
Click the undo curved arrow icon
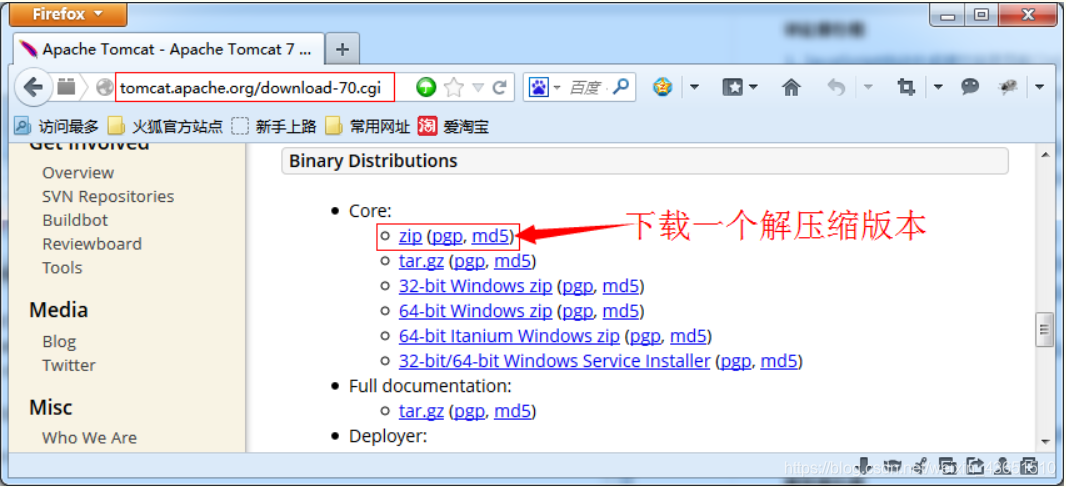click(x=836, y=86)
